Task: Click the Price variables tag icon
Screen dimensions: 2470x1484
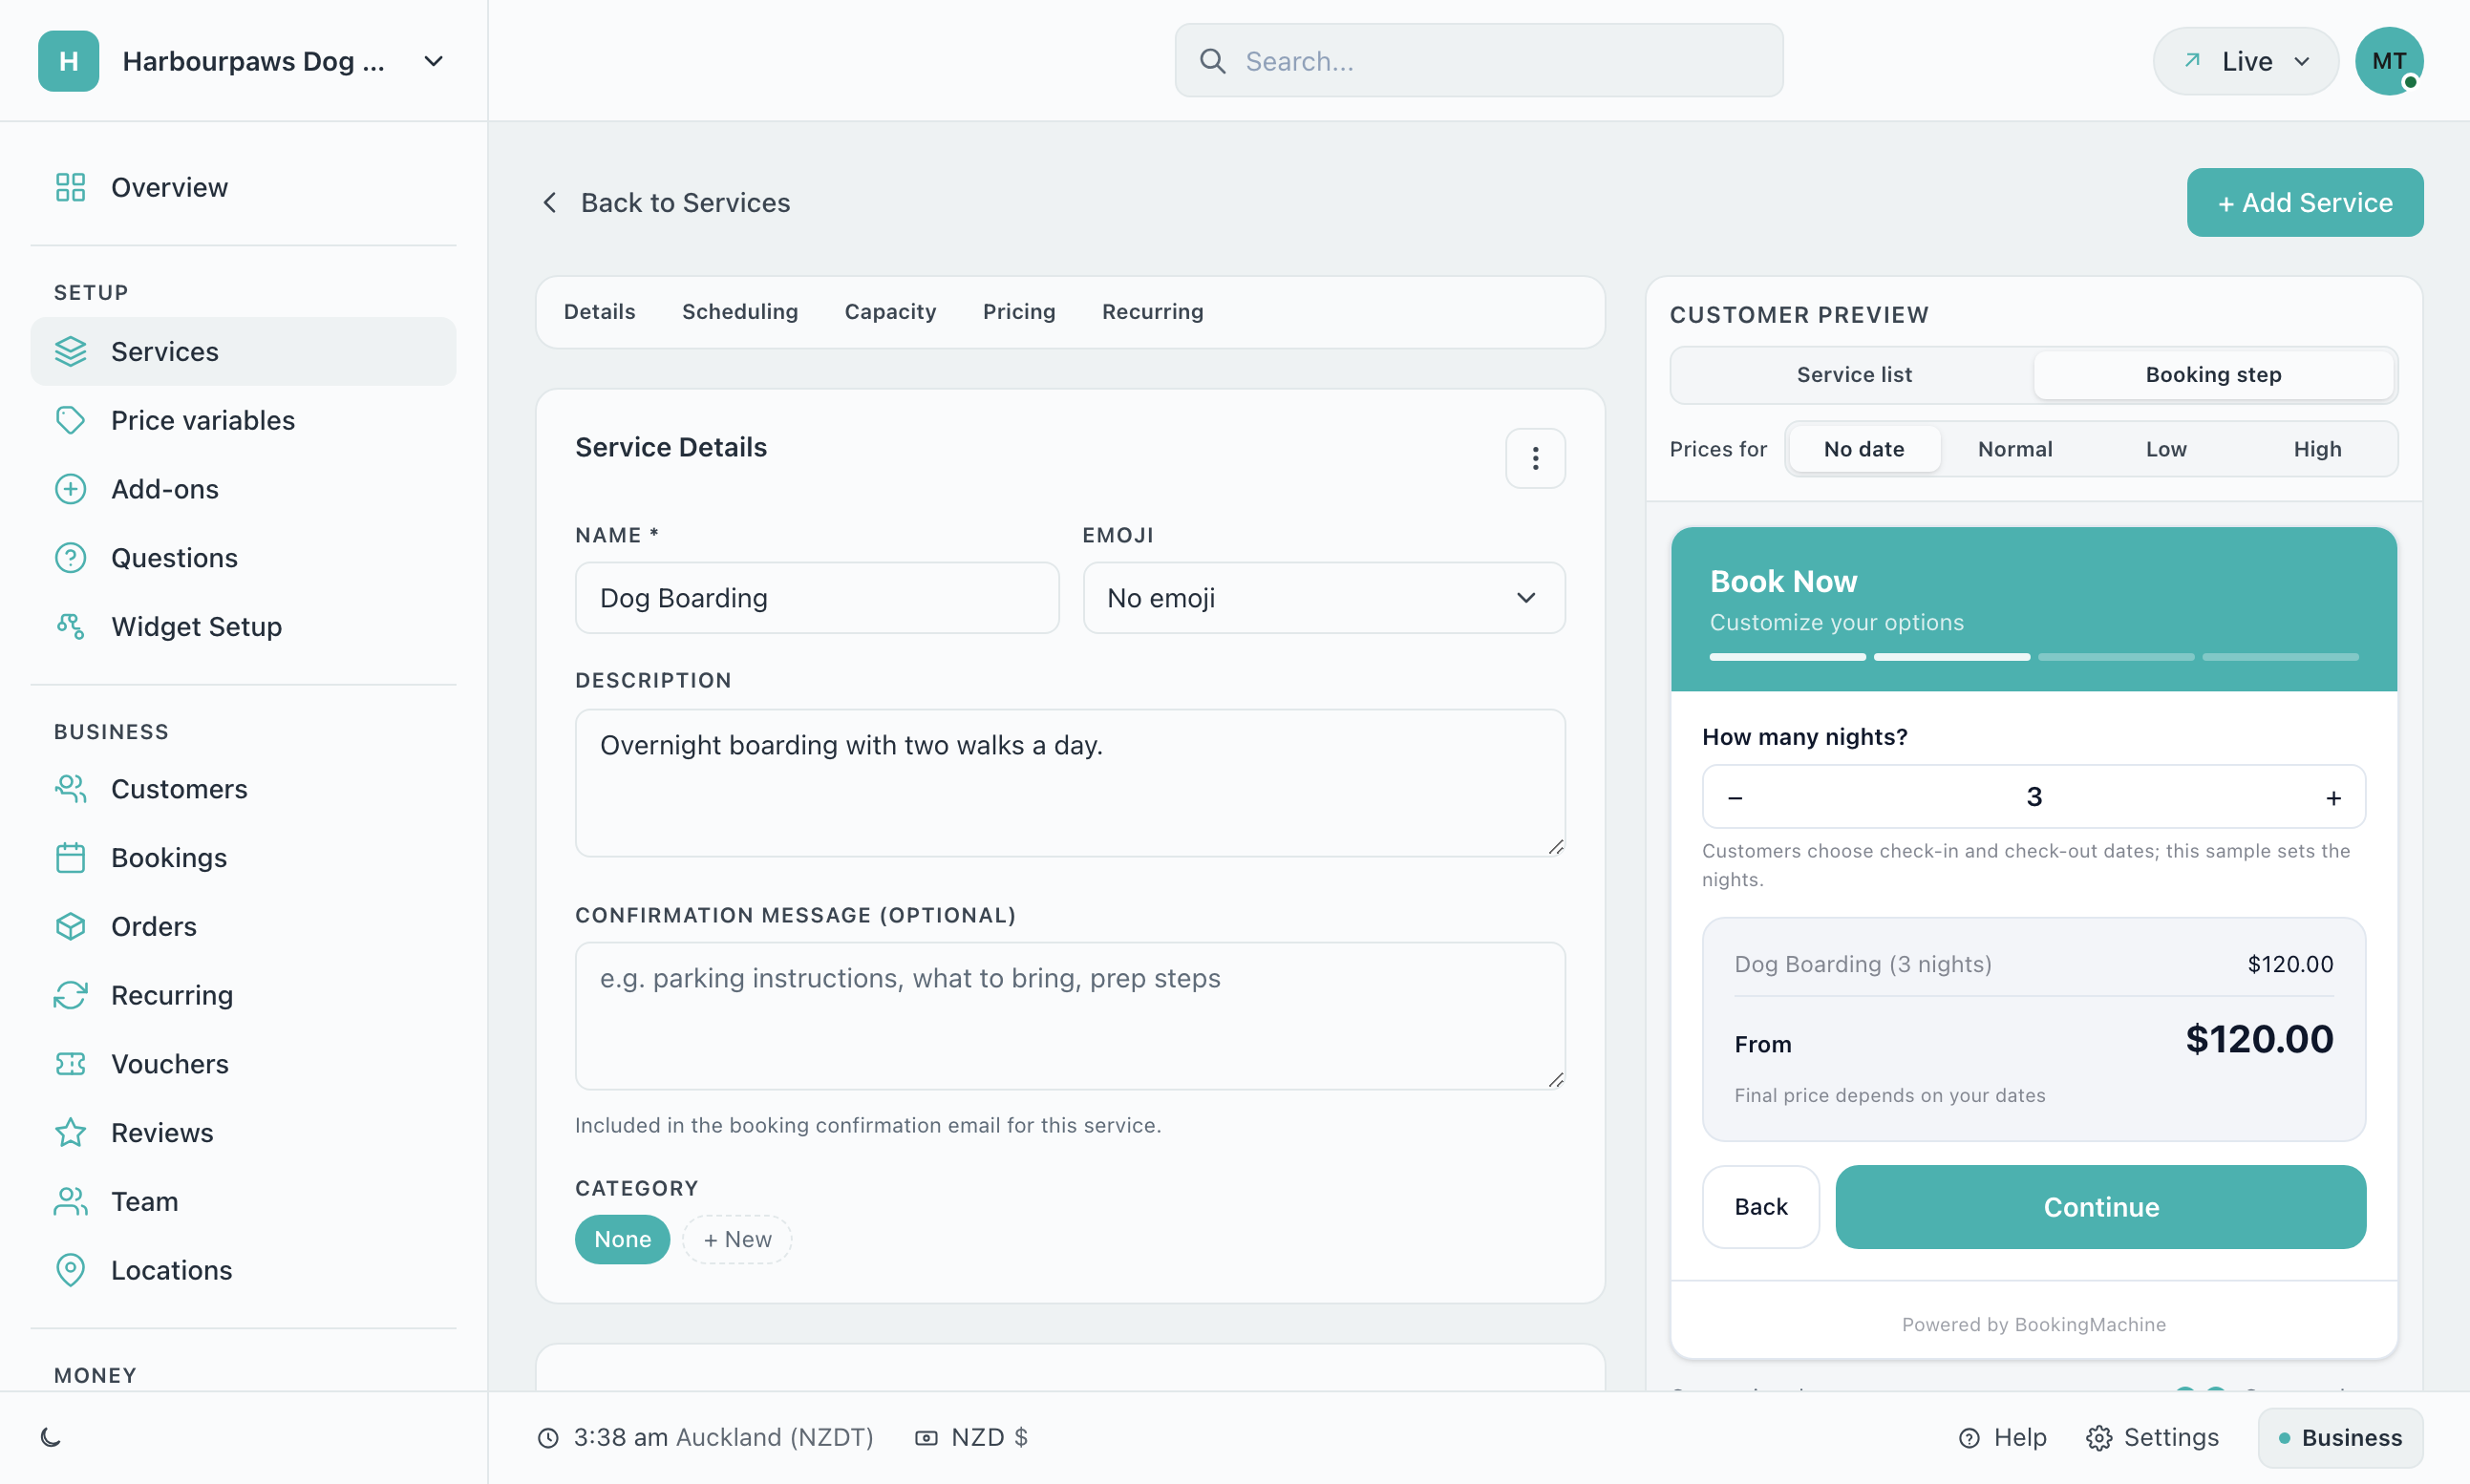Action: (70, 420)
